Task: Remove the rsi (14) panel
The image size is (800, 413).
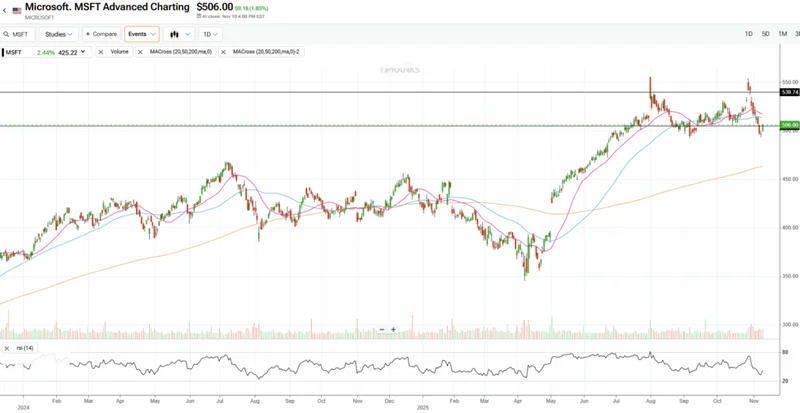Action: point(8,348)
